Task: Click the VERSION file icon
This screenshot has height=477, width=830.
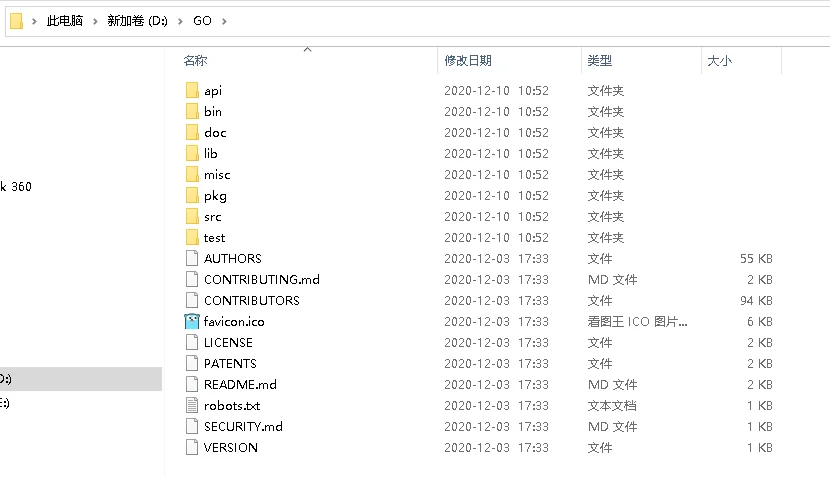Action: click(192, 447)
